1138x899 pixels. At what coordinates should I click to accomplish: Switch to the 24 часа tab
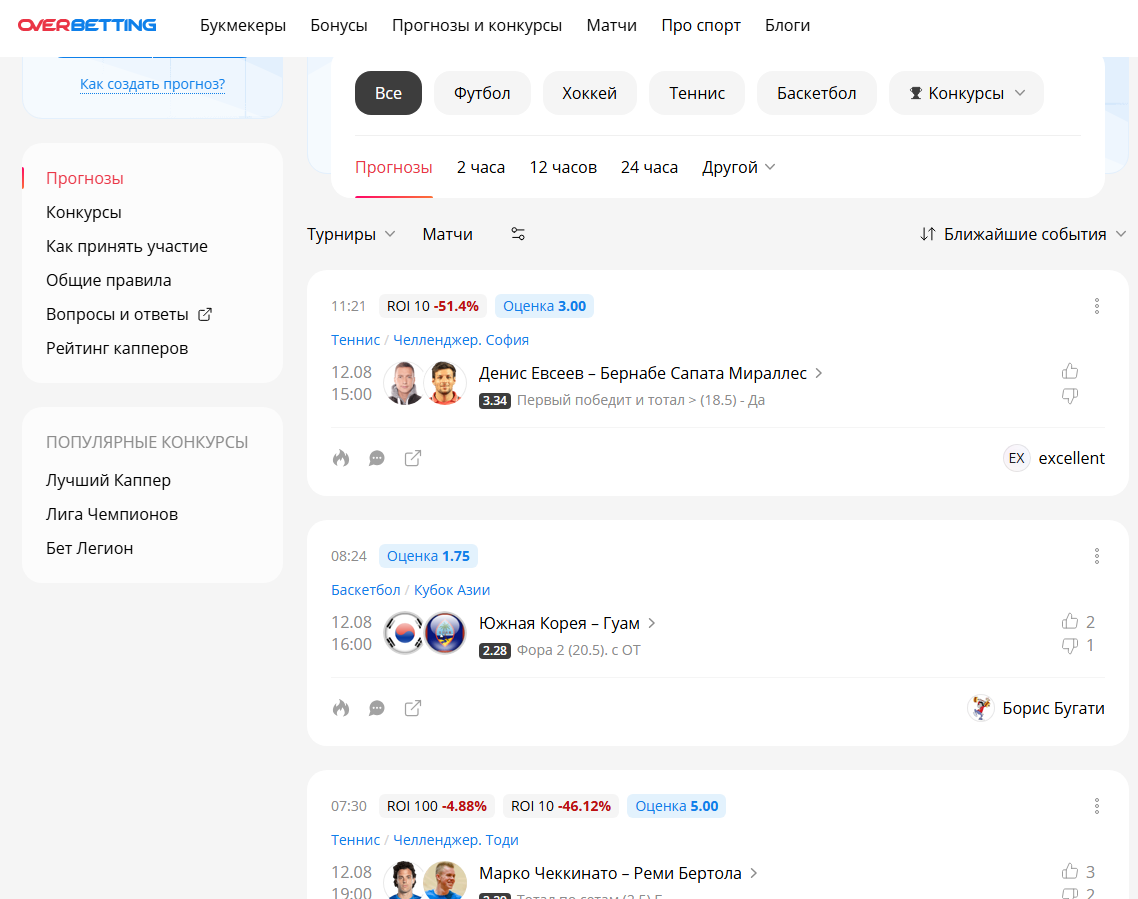pyautogui.click(x=650, y=167)
